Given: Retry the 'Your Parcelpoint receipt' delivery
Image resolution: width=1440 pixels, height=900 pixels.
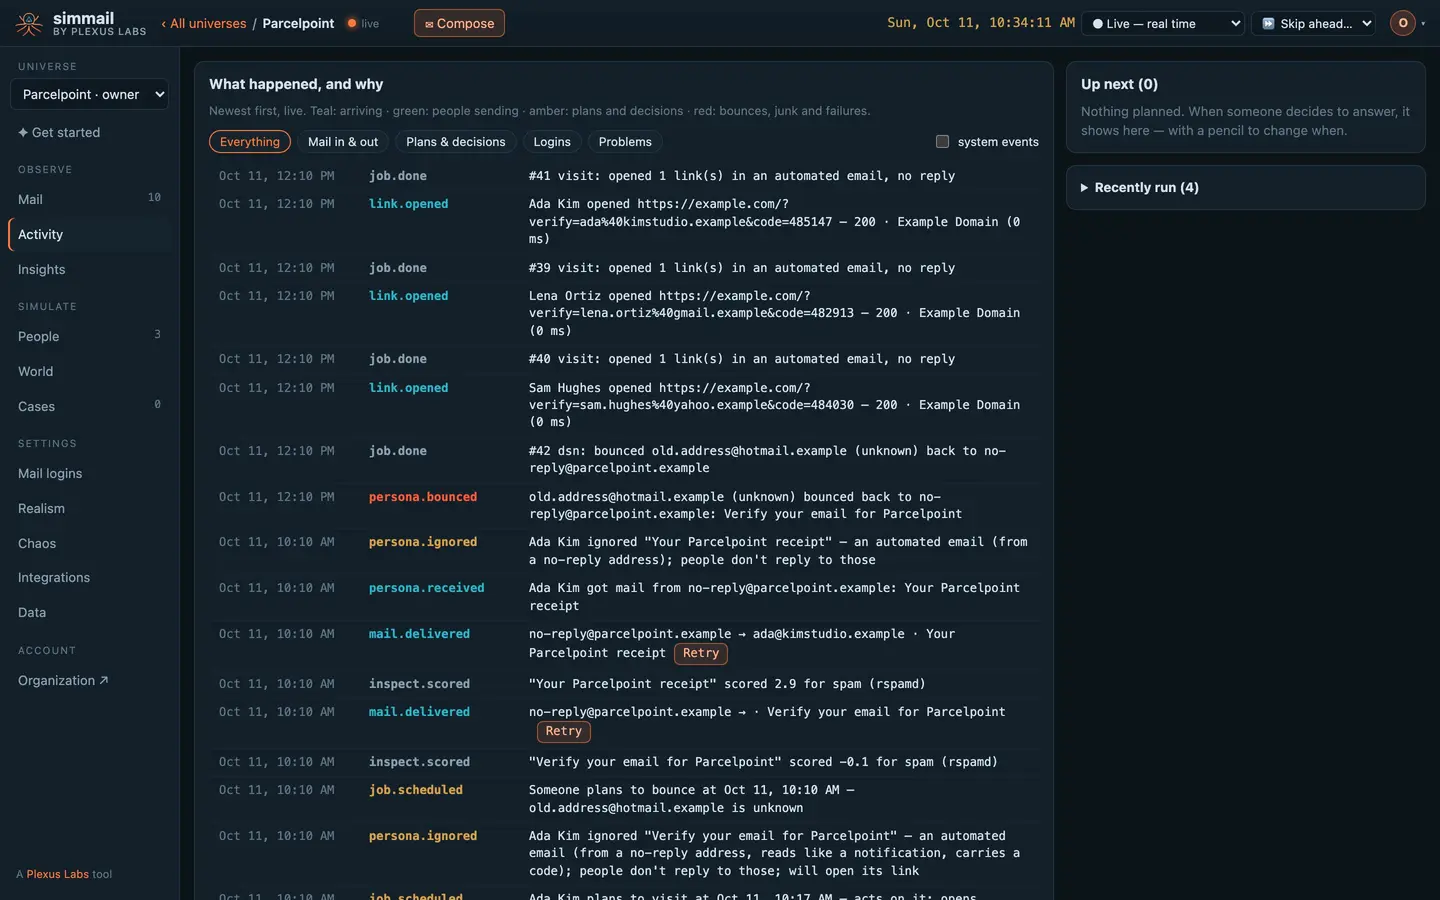Looking at the screenshot, I should click(x=701, y=653).
